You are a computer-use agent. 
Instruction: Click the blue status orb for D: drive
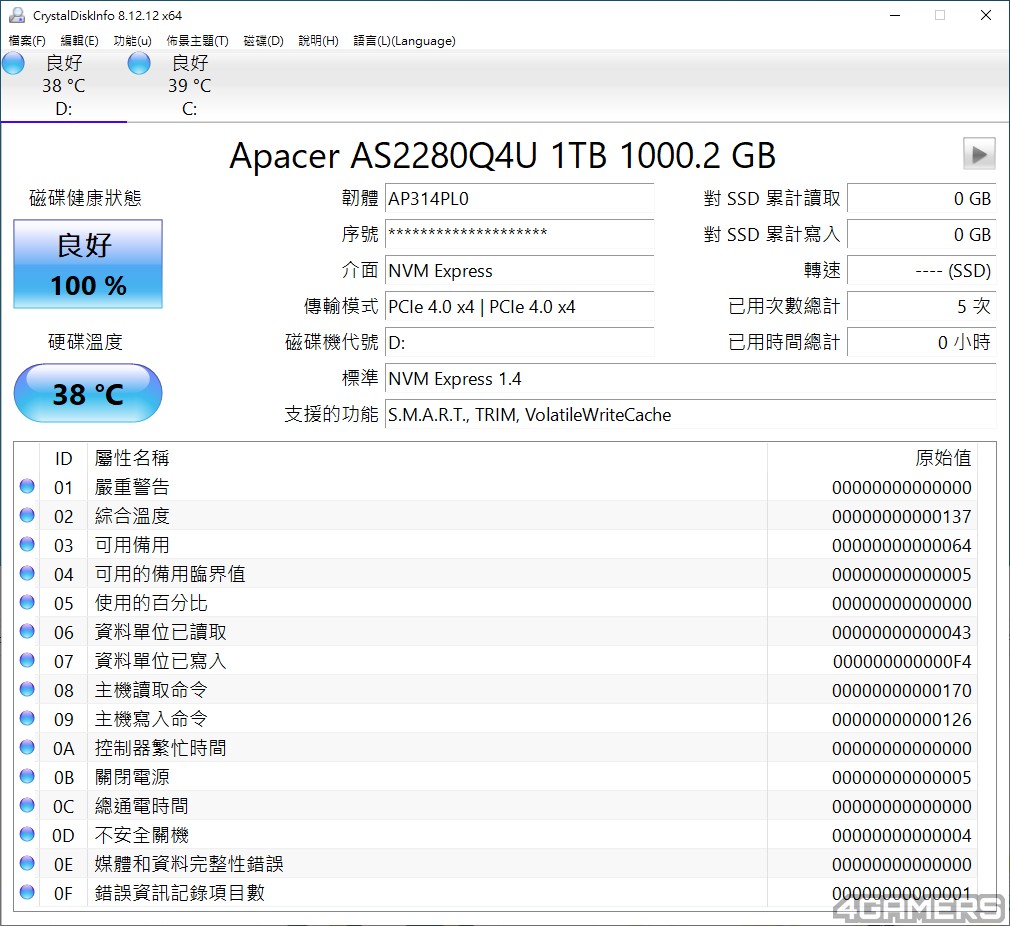pos(14,63)
